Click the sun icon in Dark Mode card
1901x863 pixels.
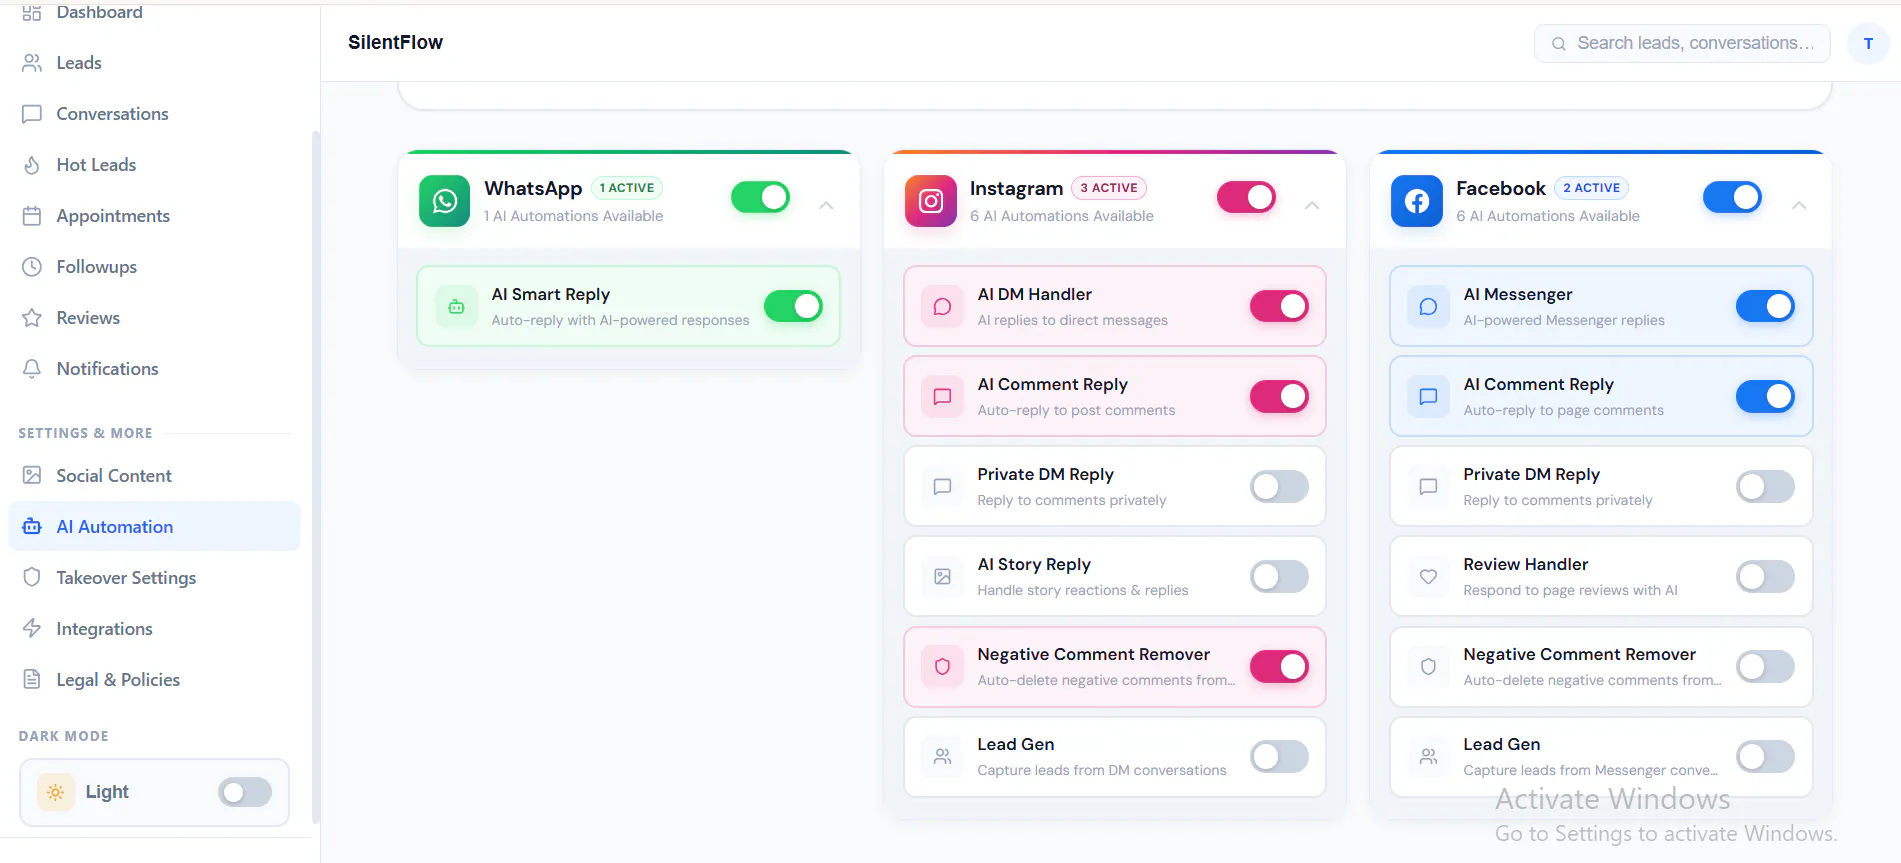point(56,792)
